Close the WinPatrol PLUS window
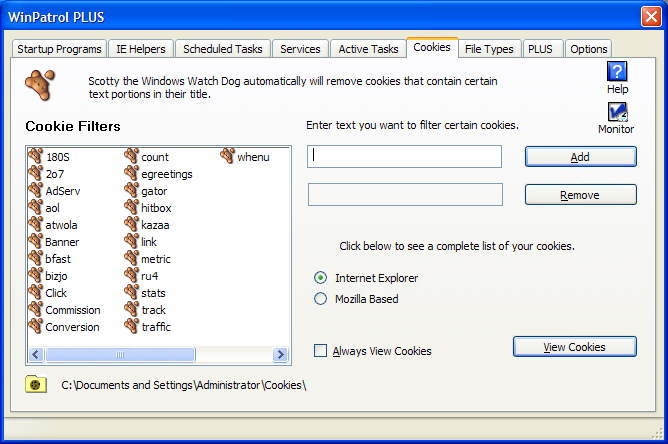Image resolution: width=668 pixels, height=444 pixels. (x=651, y=16)
